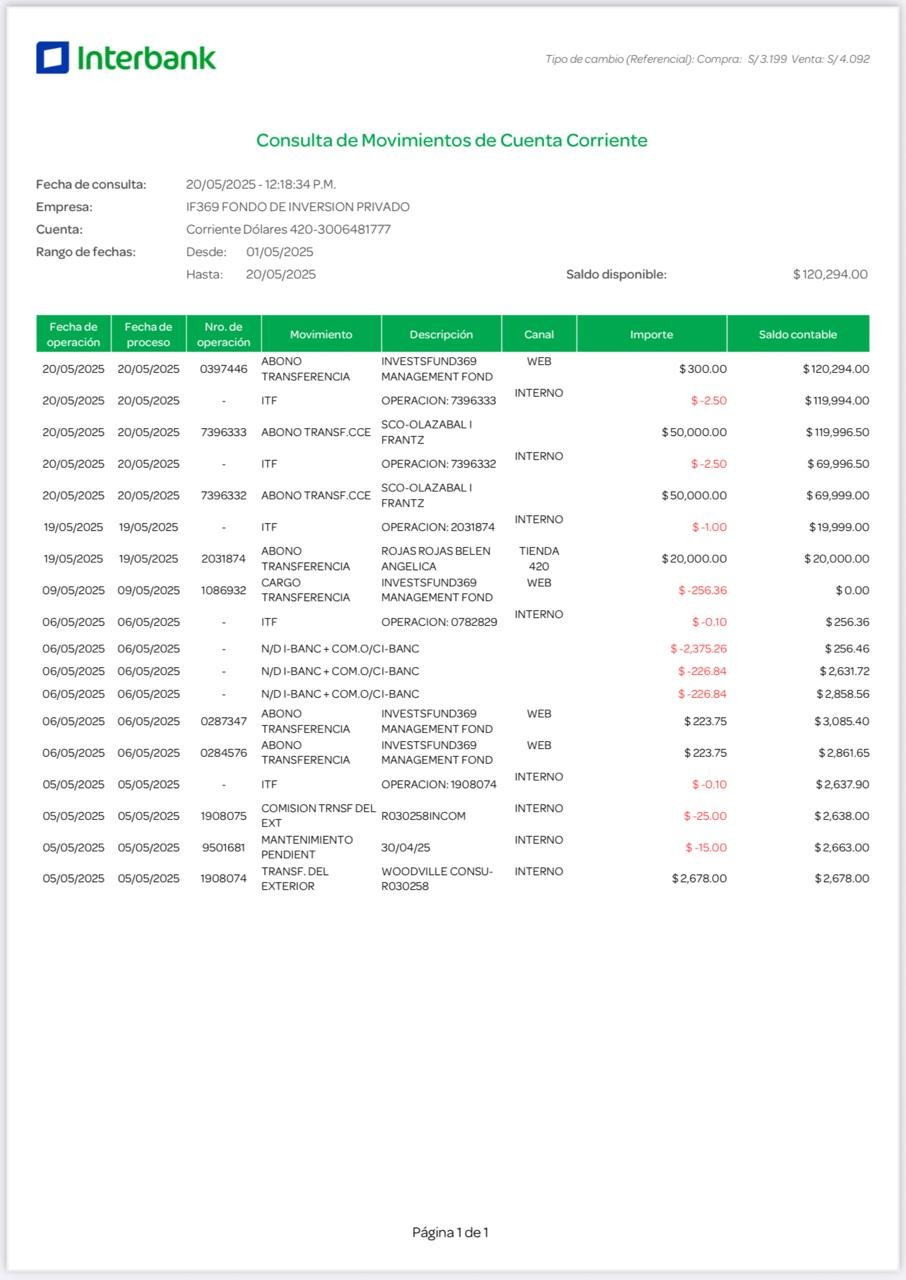
Task: Click the WOODVILLE CONSU-R030258 description
Action: [x=436, y=878]
